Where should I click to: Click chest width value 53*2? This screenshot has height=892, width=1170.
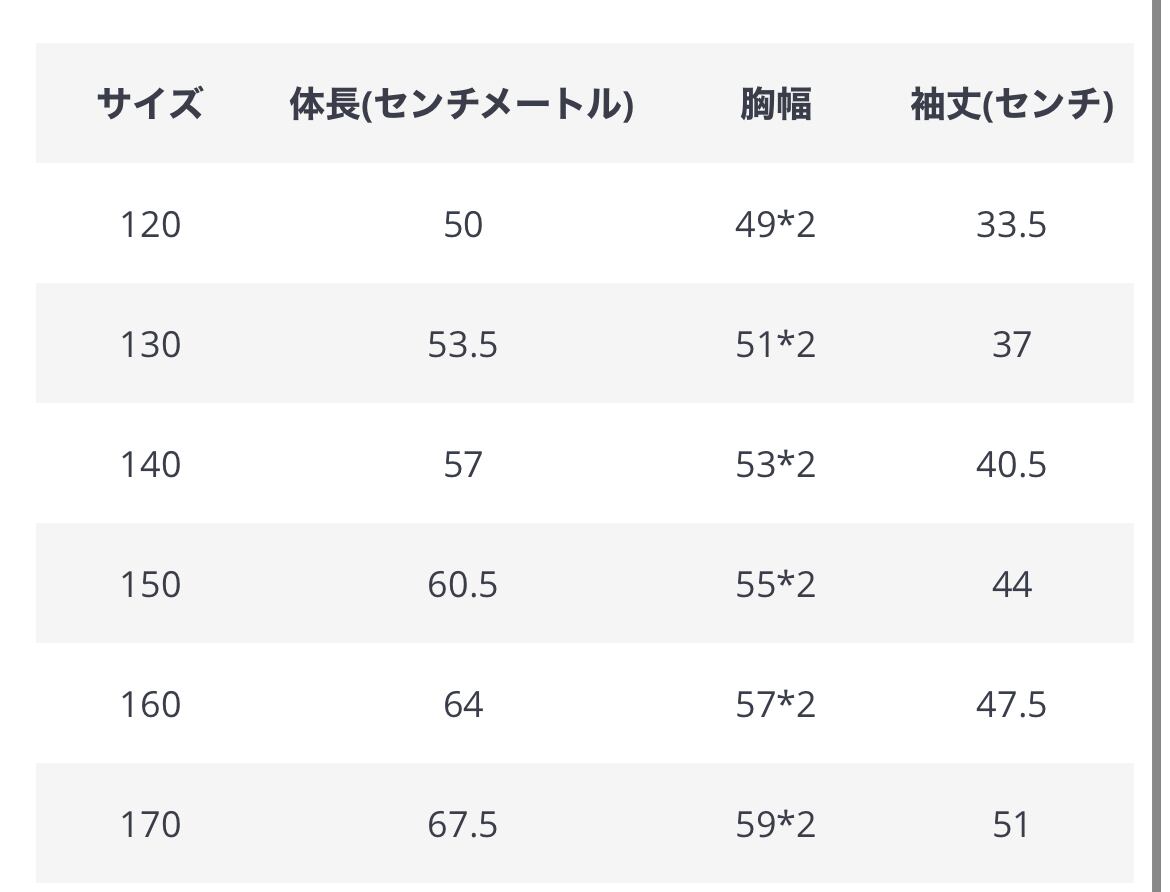coord(775,464)
